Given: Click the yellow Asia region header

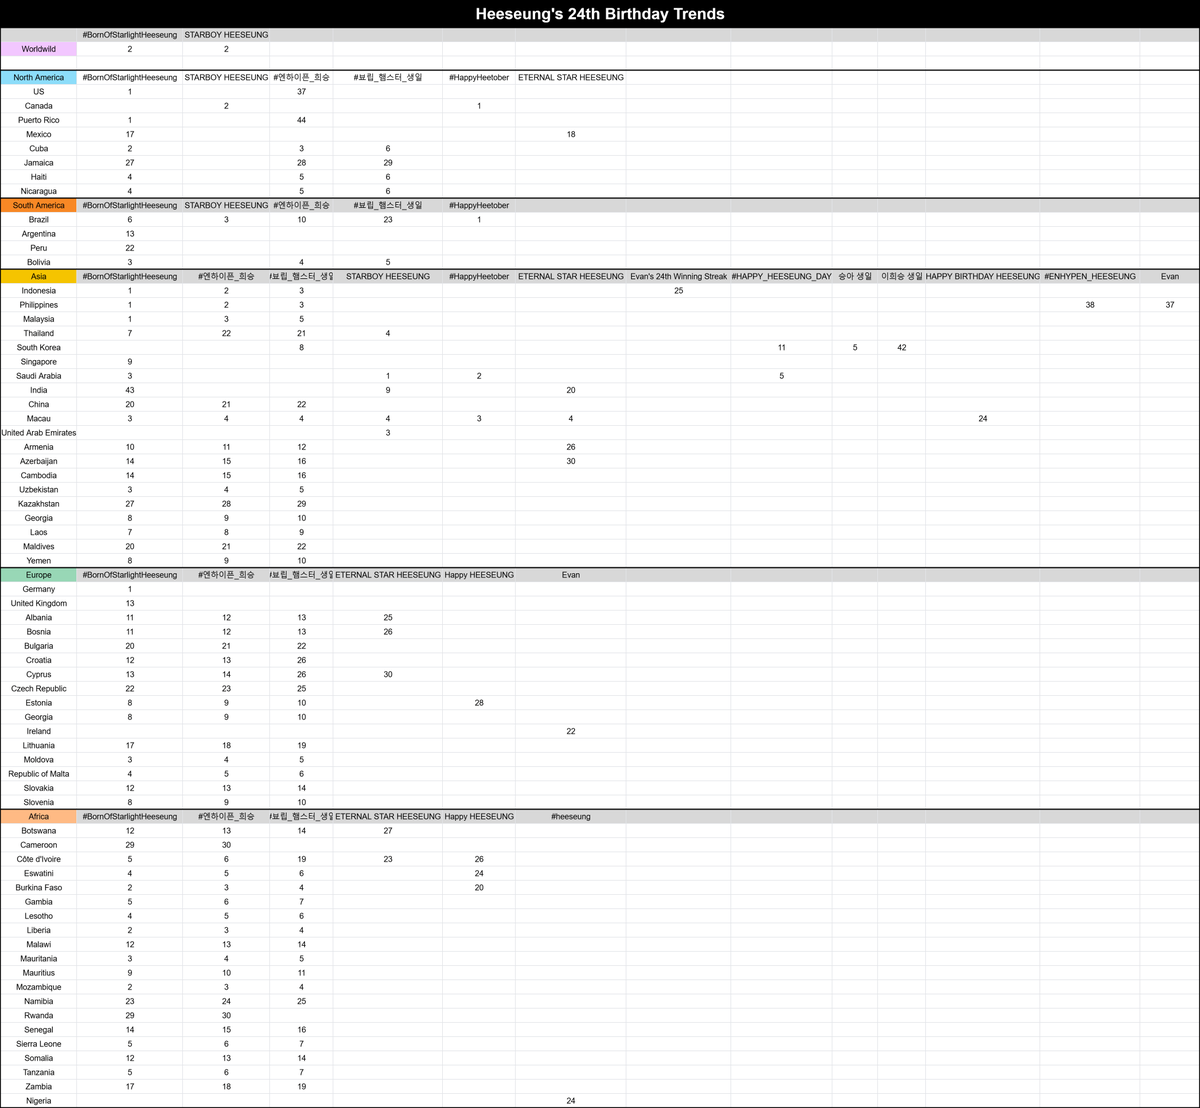Looking at the screenshot, I should [x=39, y=276].
